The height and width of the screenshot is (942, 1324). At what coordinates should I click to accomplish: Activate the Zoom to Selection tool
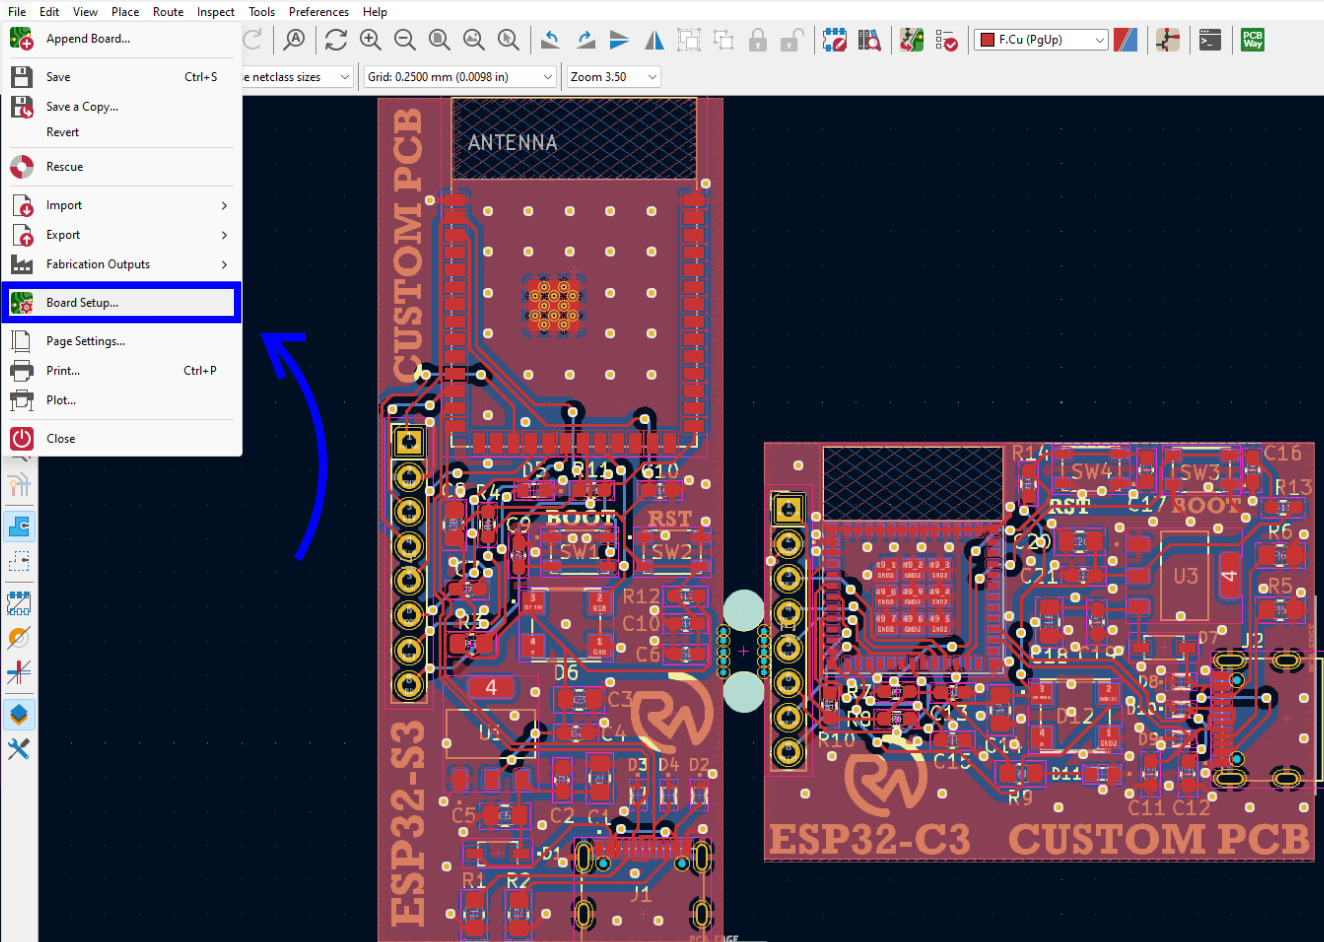(509, 40)
